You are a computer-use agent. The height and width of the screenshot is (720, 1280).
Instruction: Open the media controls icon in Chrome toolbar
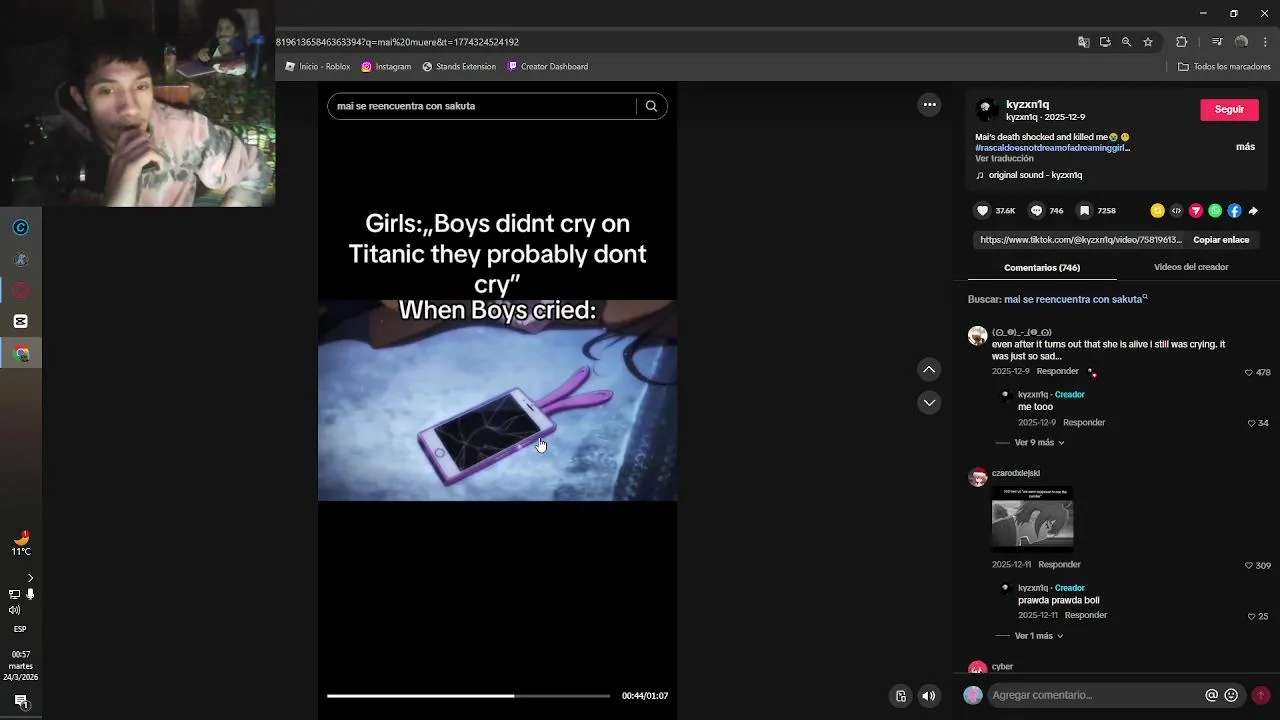pyautogui.click(x=1217, y=42)
